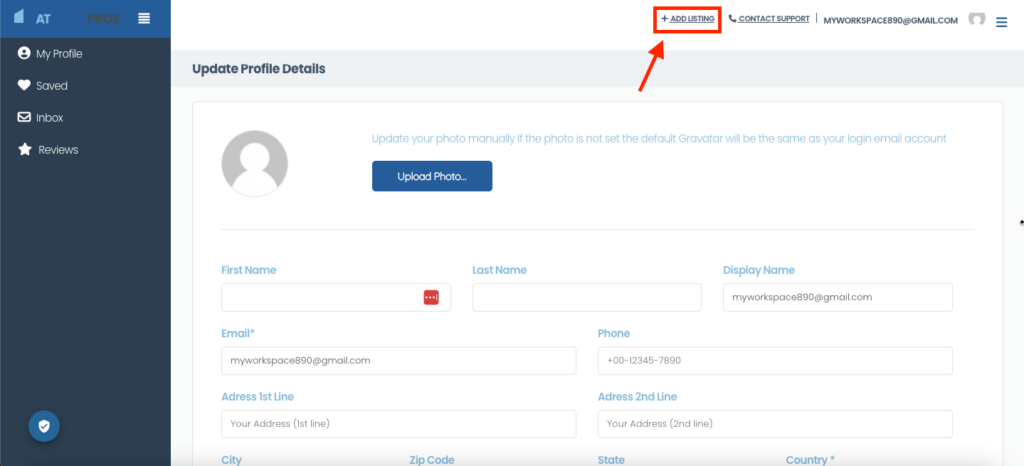Click the red password manager icon
Image resolution: width=1024 pixels, height=466 pixels.
tap(431, 297)
